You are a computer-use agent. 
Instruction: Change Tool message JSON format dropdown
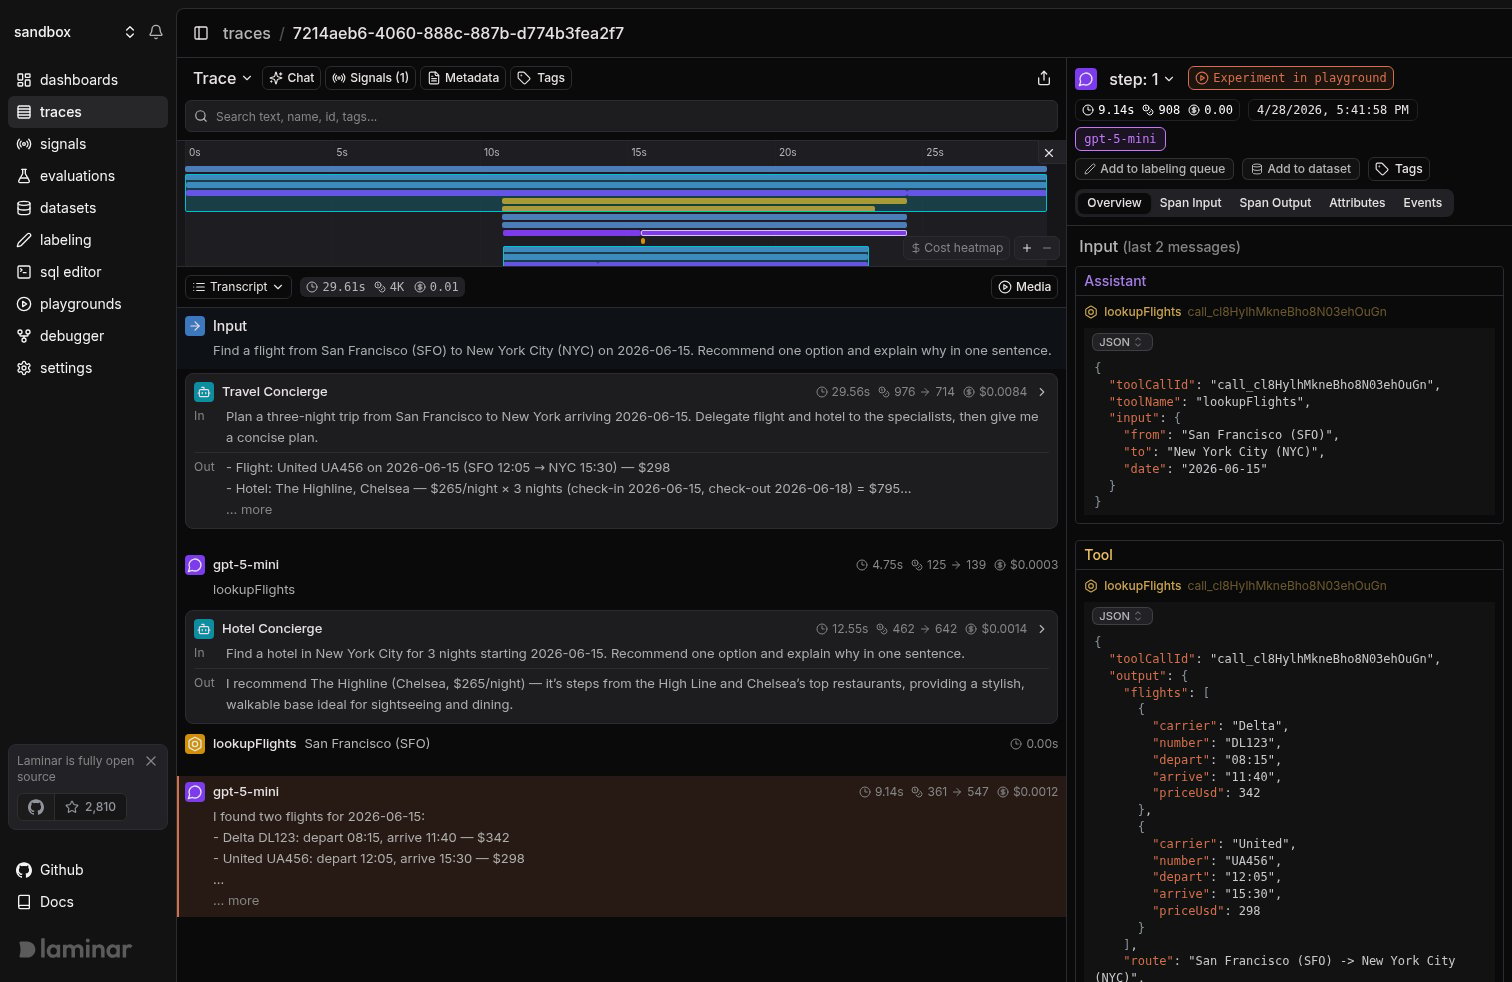tap(1122, 616)
